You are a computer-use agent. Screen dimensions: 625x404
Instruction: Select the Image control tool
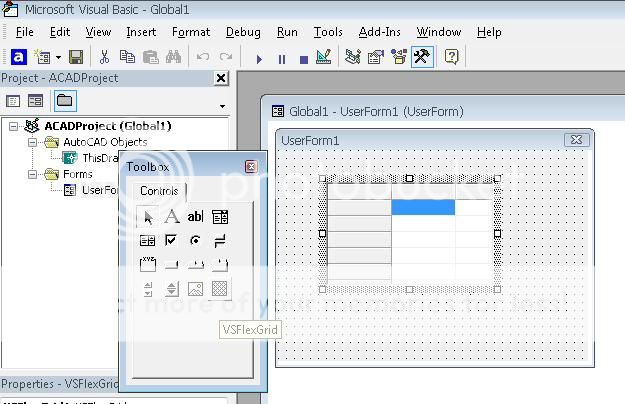(195, 289)
